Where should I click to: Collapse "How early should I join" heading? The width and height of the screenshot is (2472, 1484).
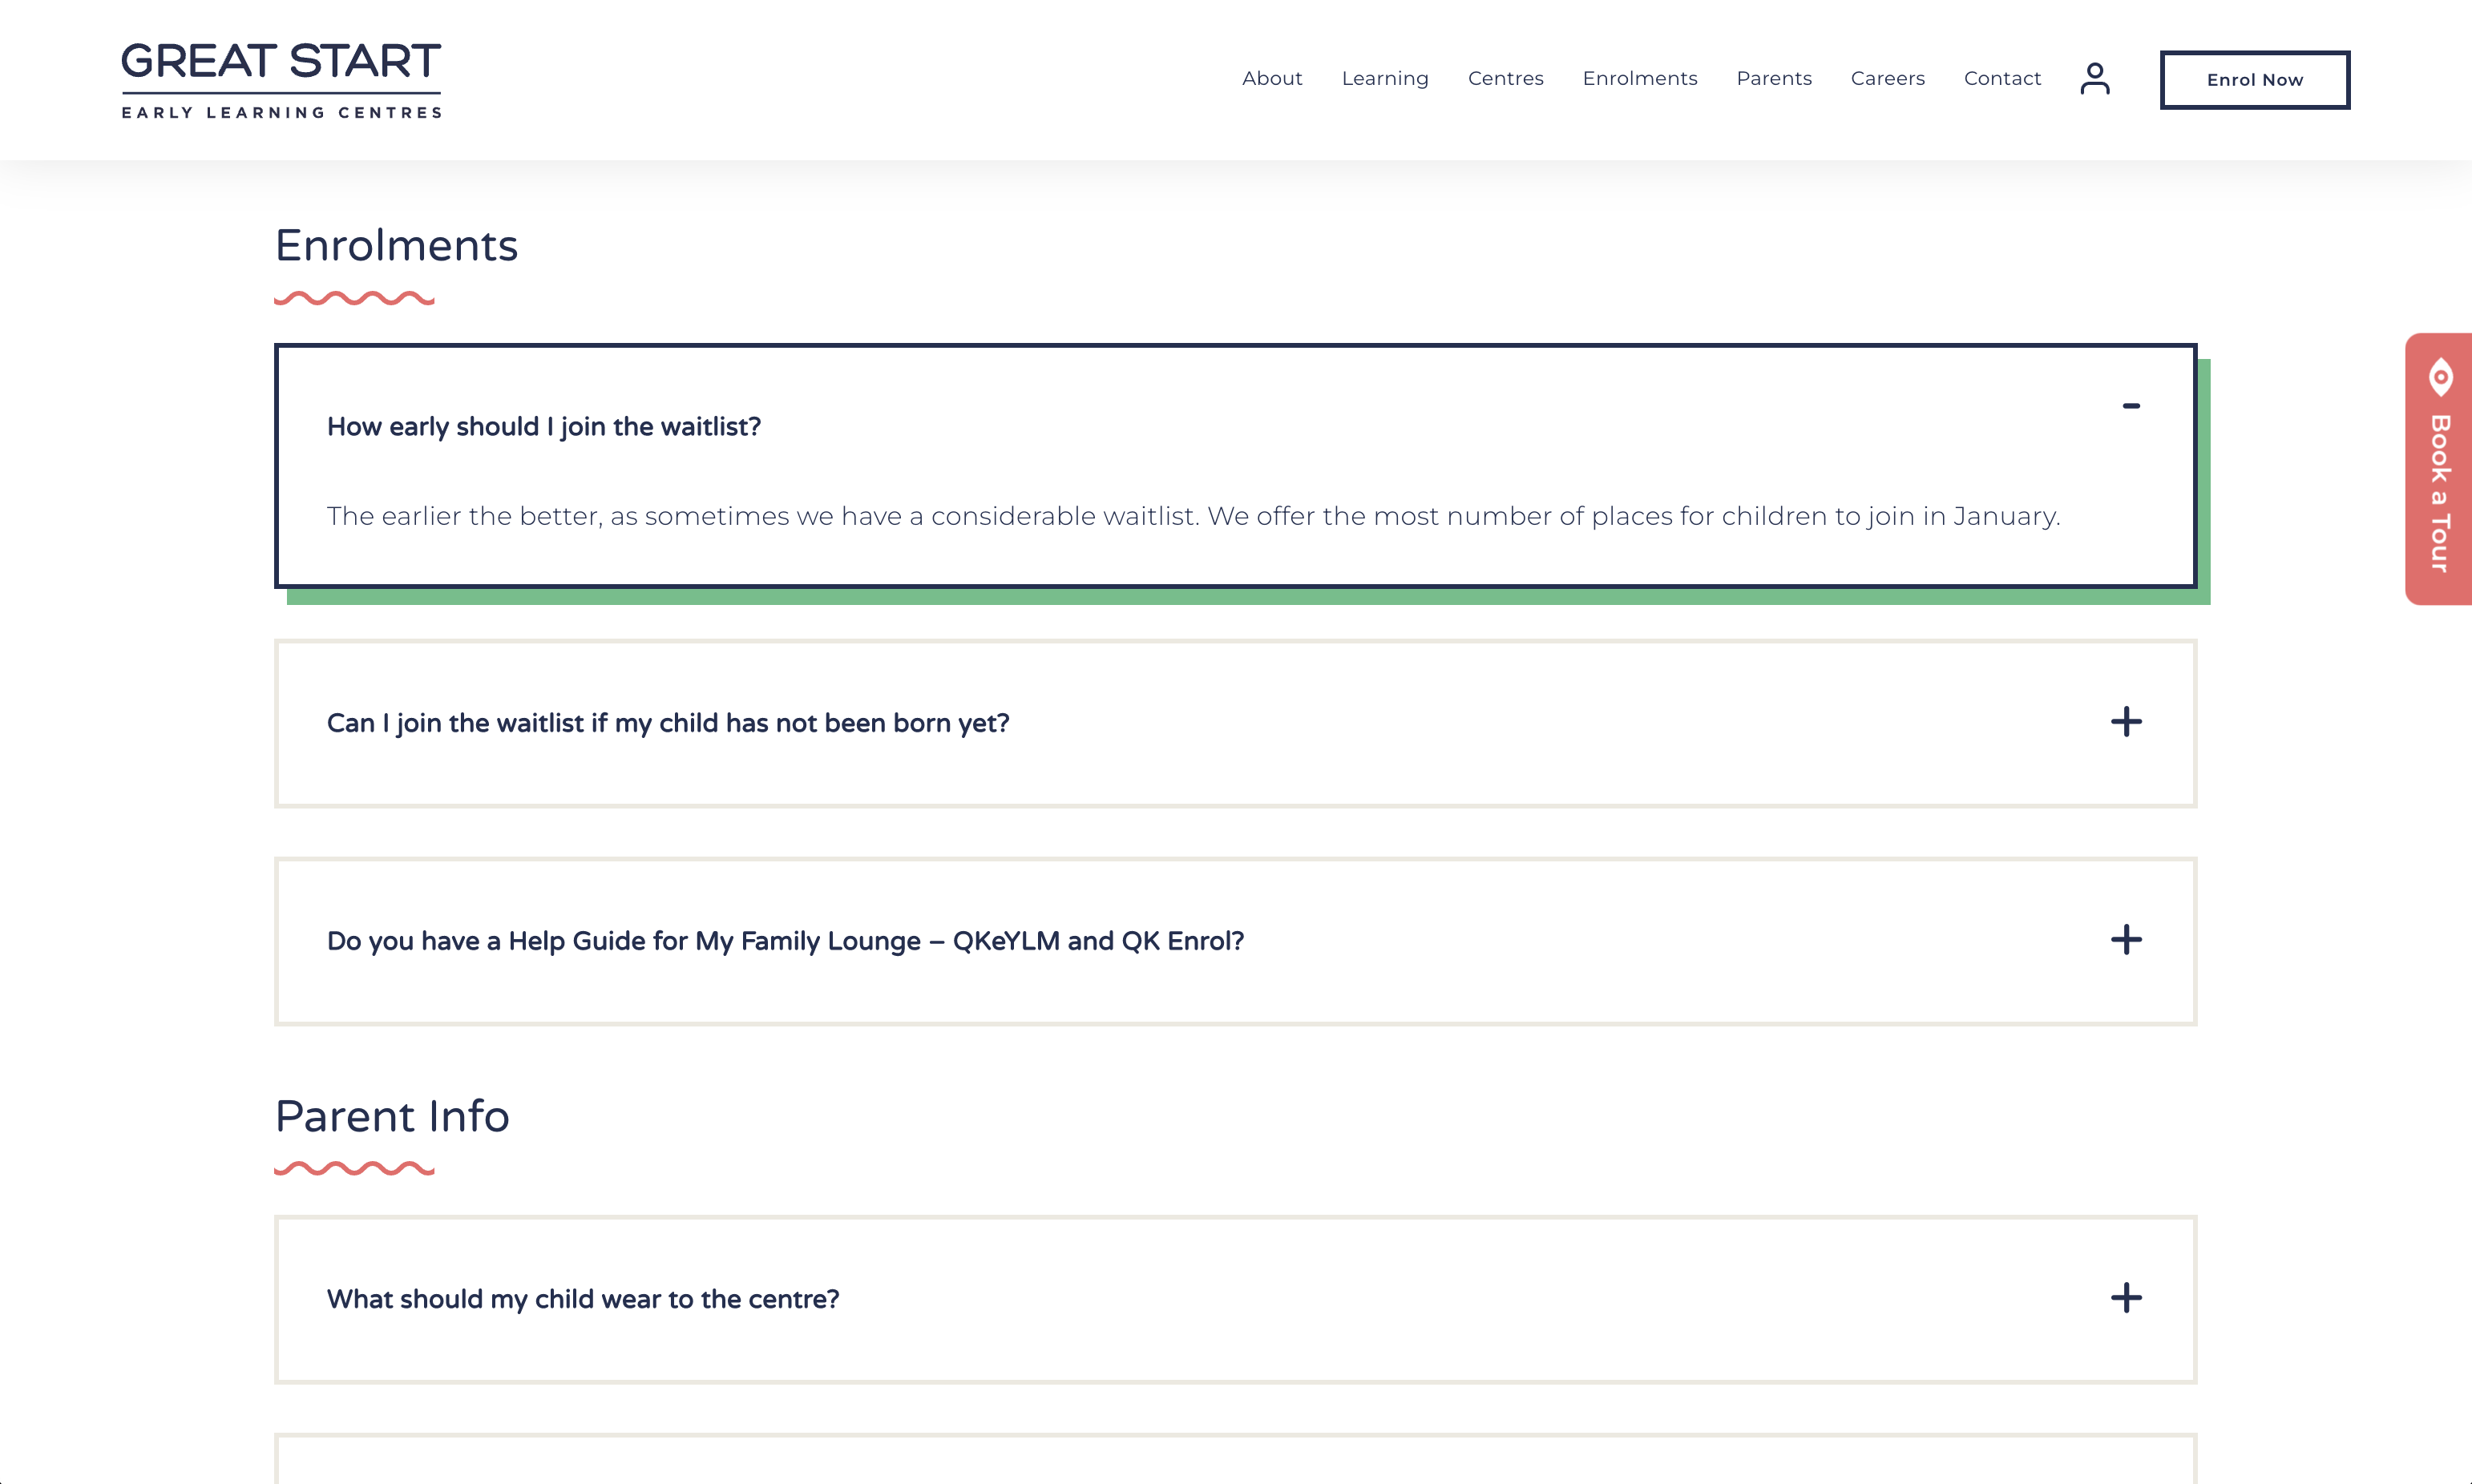(543, 427)
